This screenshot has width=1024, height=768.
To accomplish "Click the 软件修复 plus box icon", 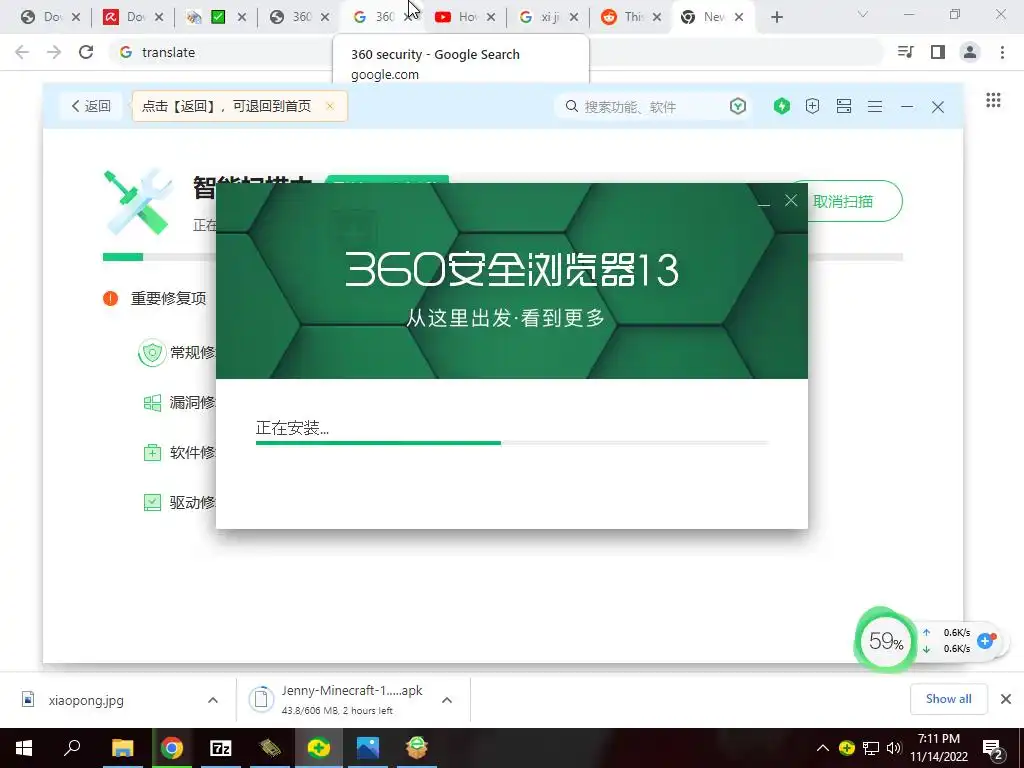I will [152, 453].
